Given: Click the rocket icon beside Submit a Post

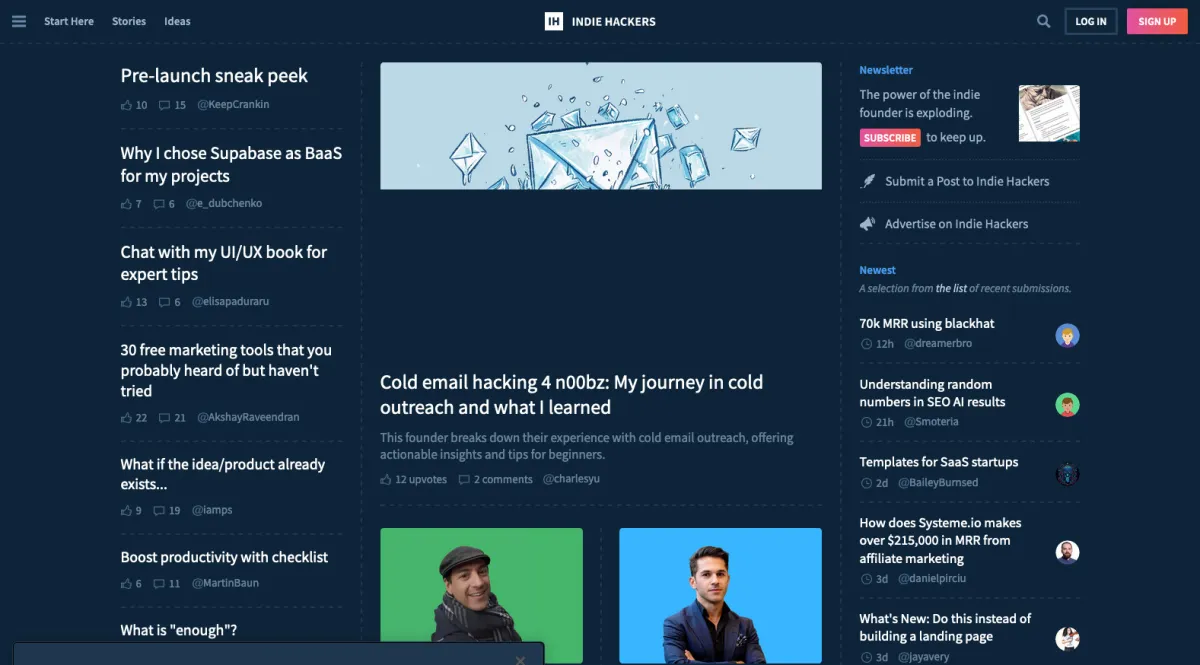Looking at the screenshot, I should (x=868, y=181).
